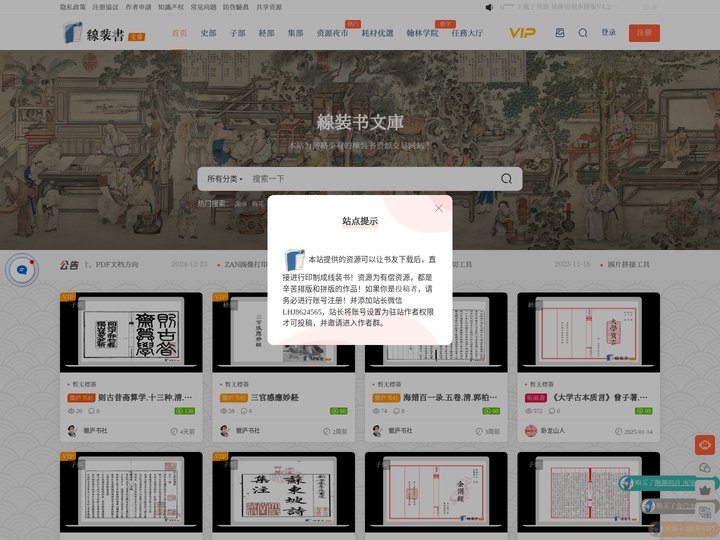Open the 三官感應妙経 title link
The height and width of the screenshot is (540, 720).
(275, 398)
